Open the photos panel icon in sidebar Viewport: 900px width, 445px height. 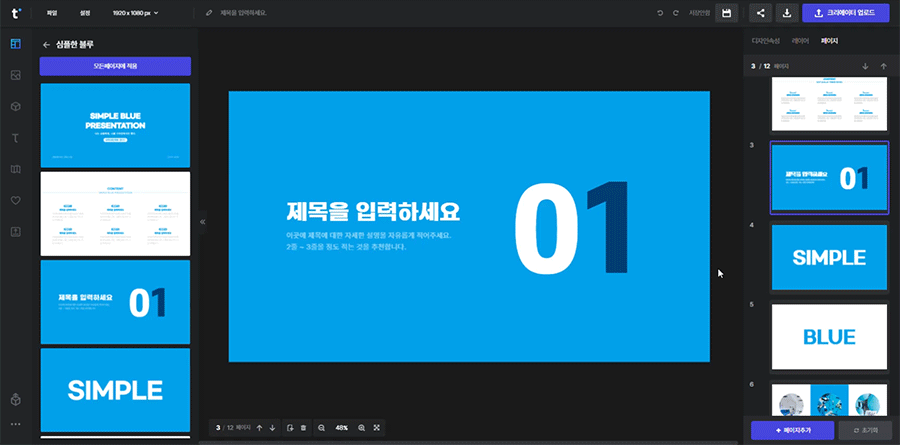[15, 75]
